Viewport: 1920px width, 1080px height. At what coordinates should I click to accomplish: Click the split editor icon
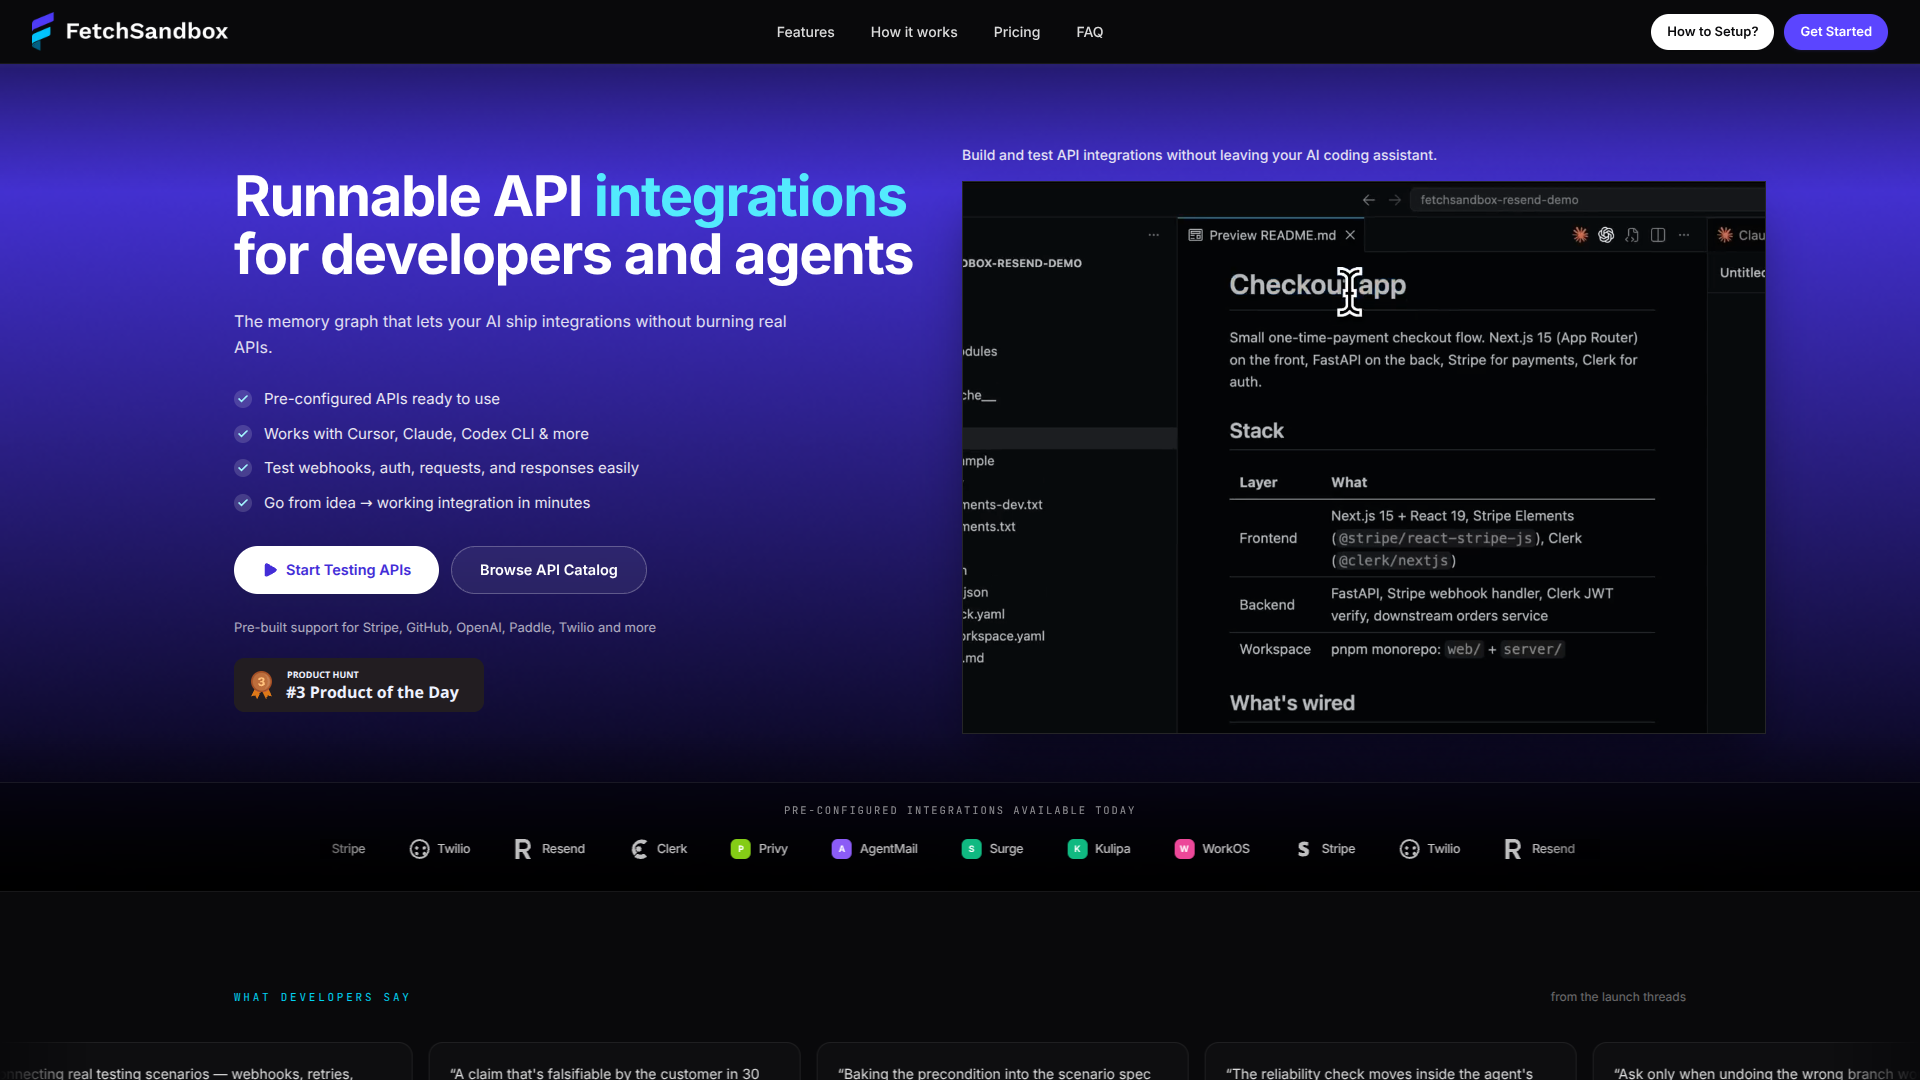(x=1658, y=235)
